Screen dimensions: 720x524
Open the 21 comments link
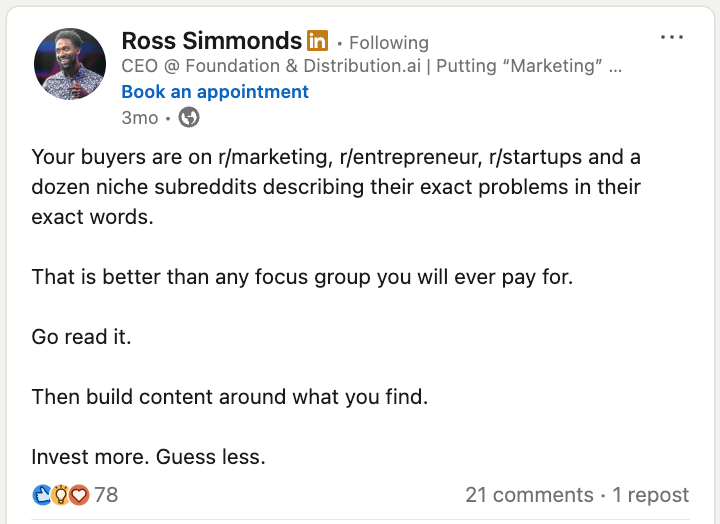point(529,495)
